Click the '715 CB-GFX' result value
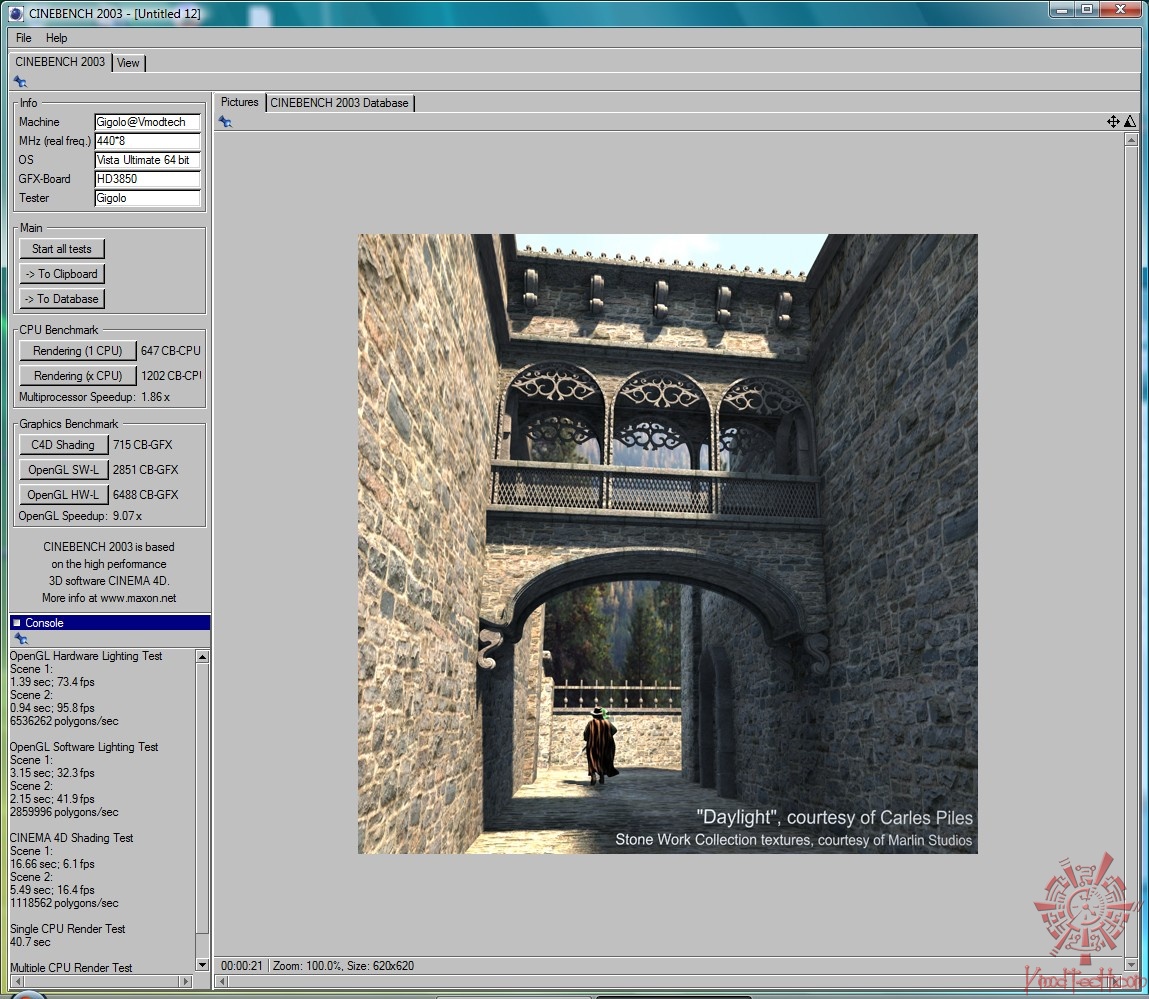 coord(142,445)
